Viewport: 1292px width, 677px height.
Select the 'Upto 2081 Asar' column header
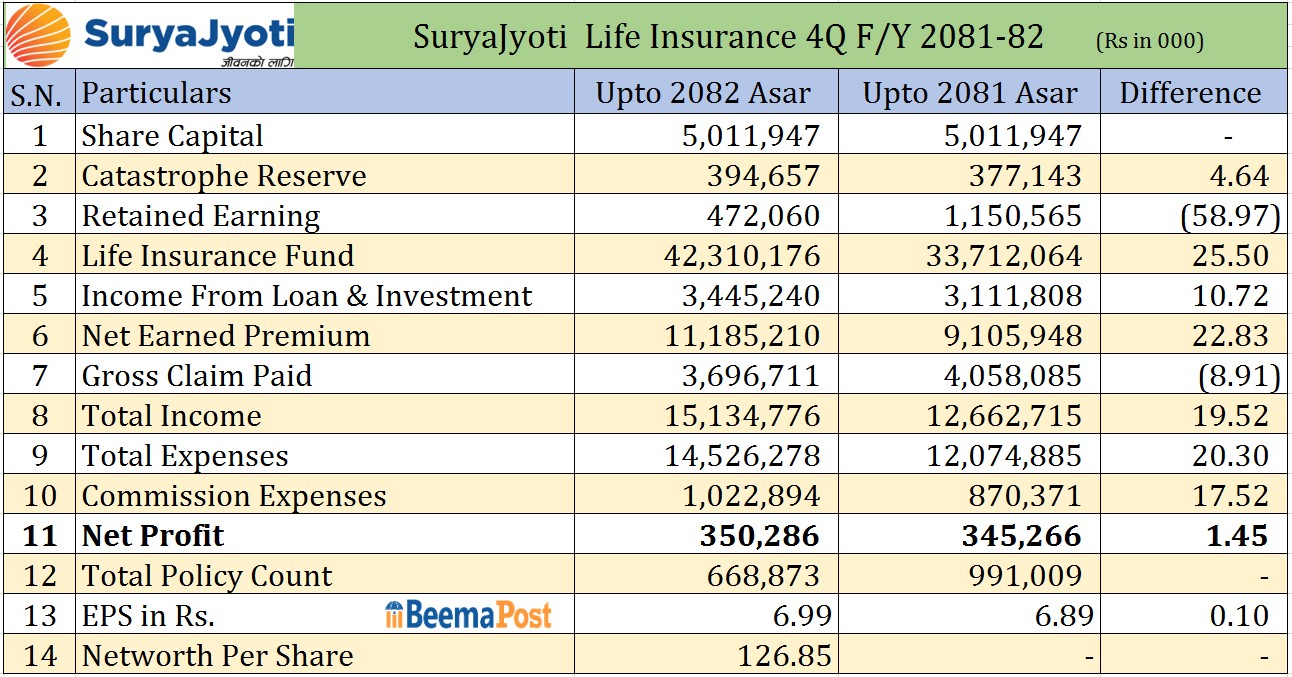969,93
